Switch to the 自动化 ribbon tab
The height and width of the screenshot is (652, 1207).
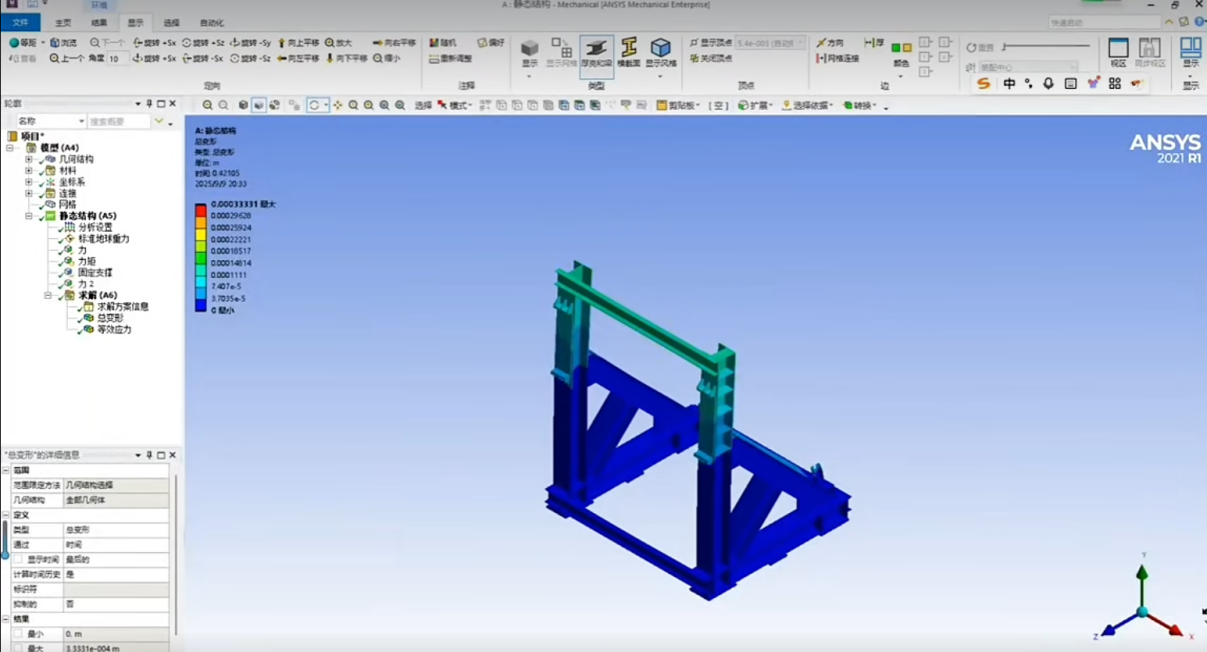click(x=212, y=22)
